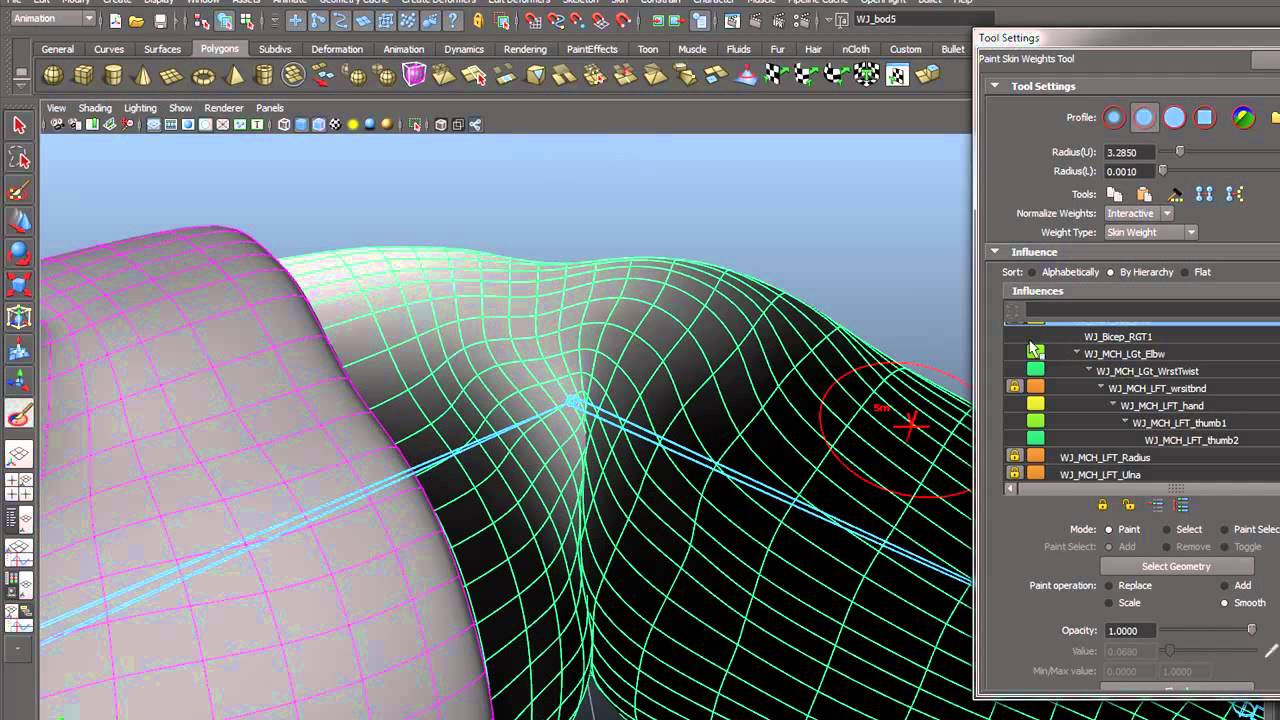Choose the Square brush profile
The image size is (1280, 720).
click(x=1204, y=118)
